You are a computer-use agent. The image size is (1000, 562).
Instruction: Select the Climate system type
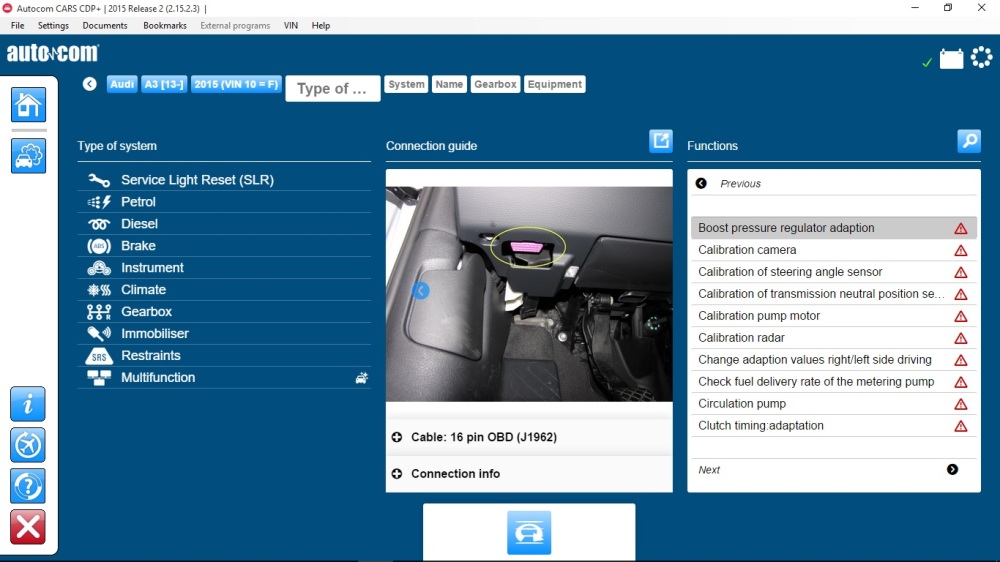(224, 290)
